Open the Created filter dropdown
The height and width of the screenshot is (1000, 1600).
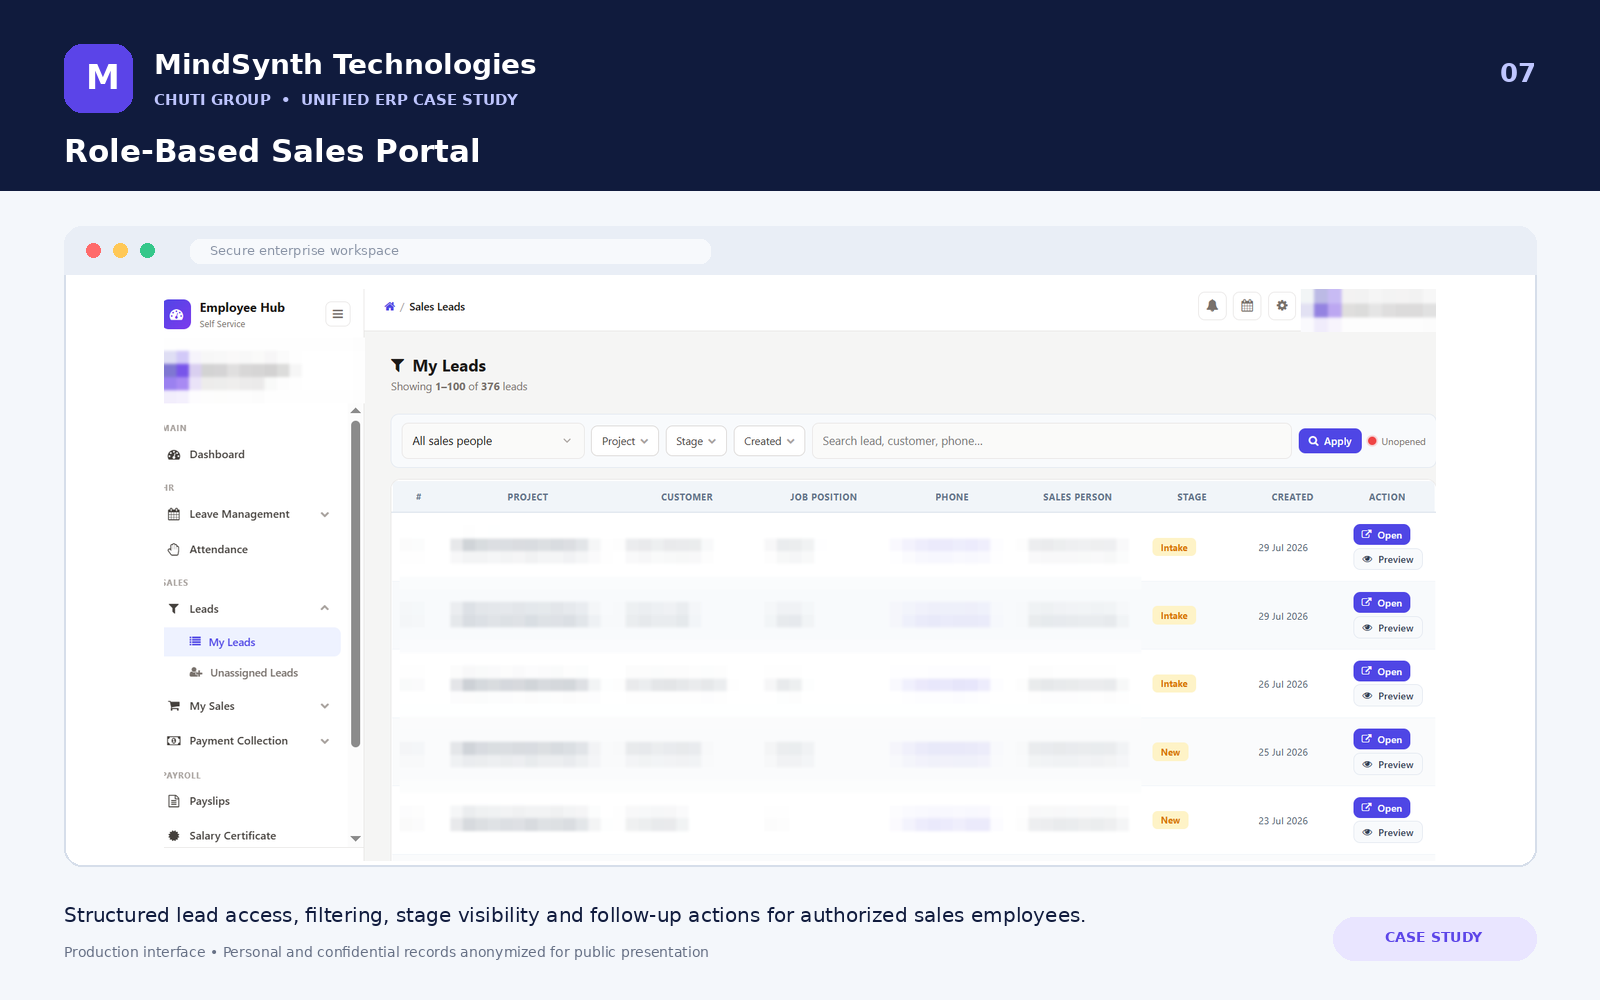pyautogui.click(x=769, y=441)
